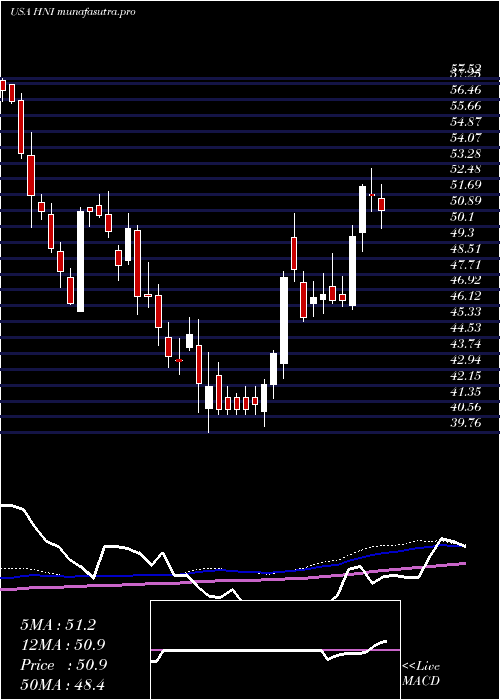The width and height of the screenshot is (500, 700).
Task: Click the 40.56 price axis label
Action: 465,407
